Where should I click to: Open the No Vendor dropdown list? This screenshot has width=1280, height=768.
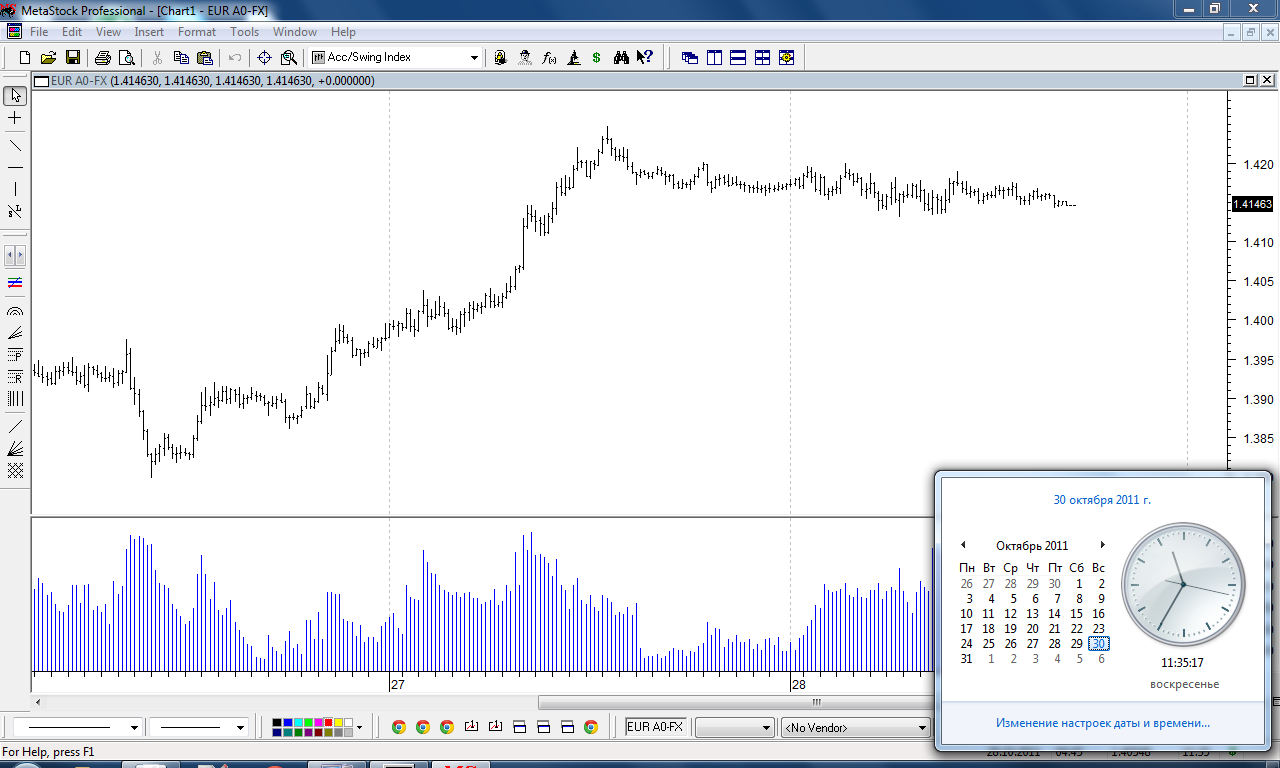[921, 728]
